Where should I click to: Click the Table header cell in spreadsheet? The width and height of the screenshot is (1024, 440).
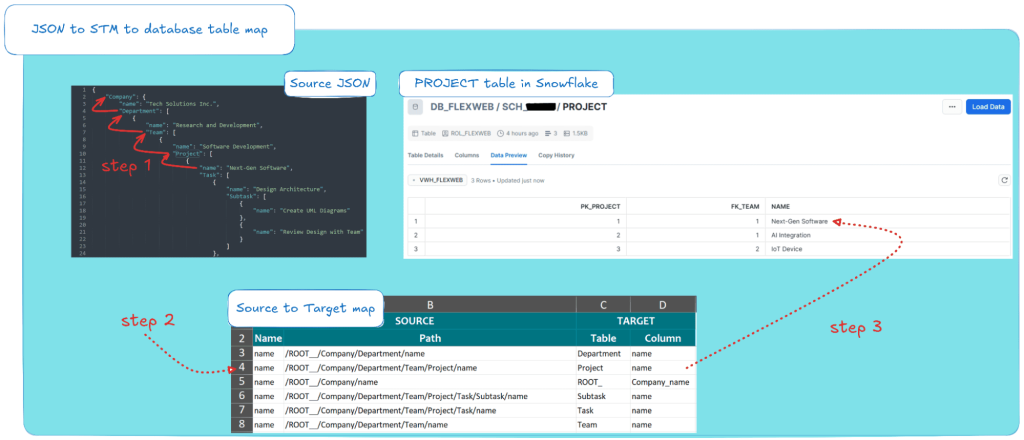(x=603, y=338)
